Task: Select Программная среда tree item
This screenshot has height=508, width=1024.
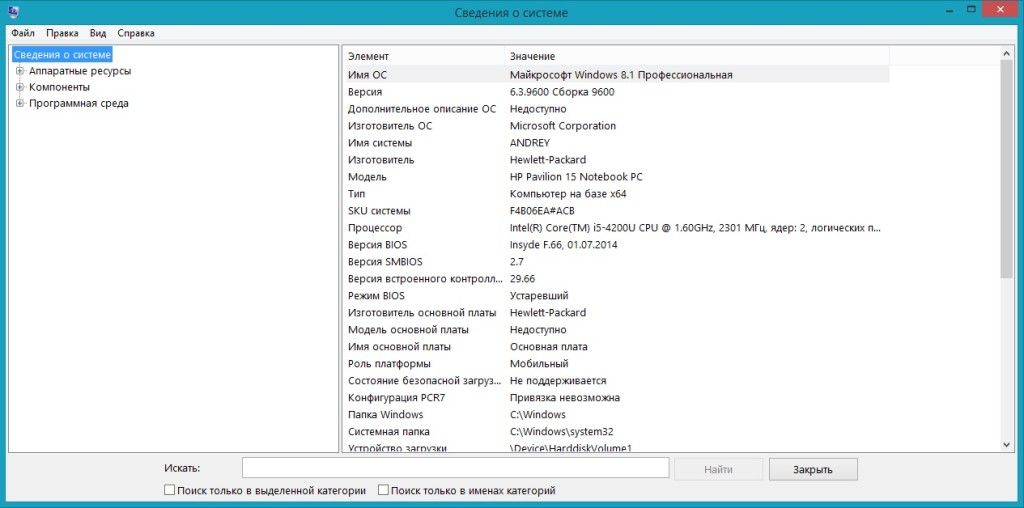Action: point(78,104)
